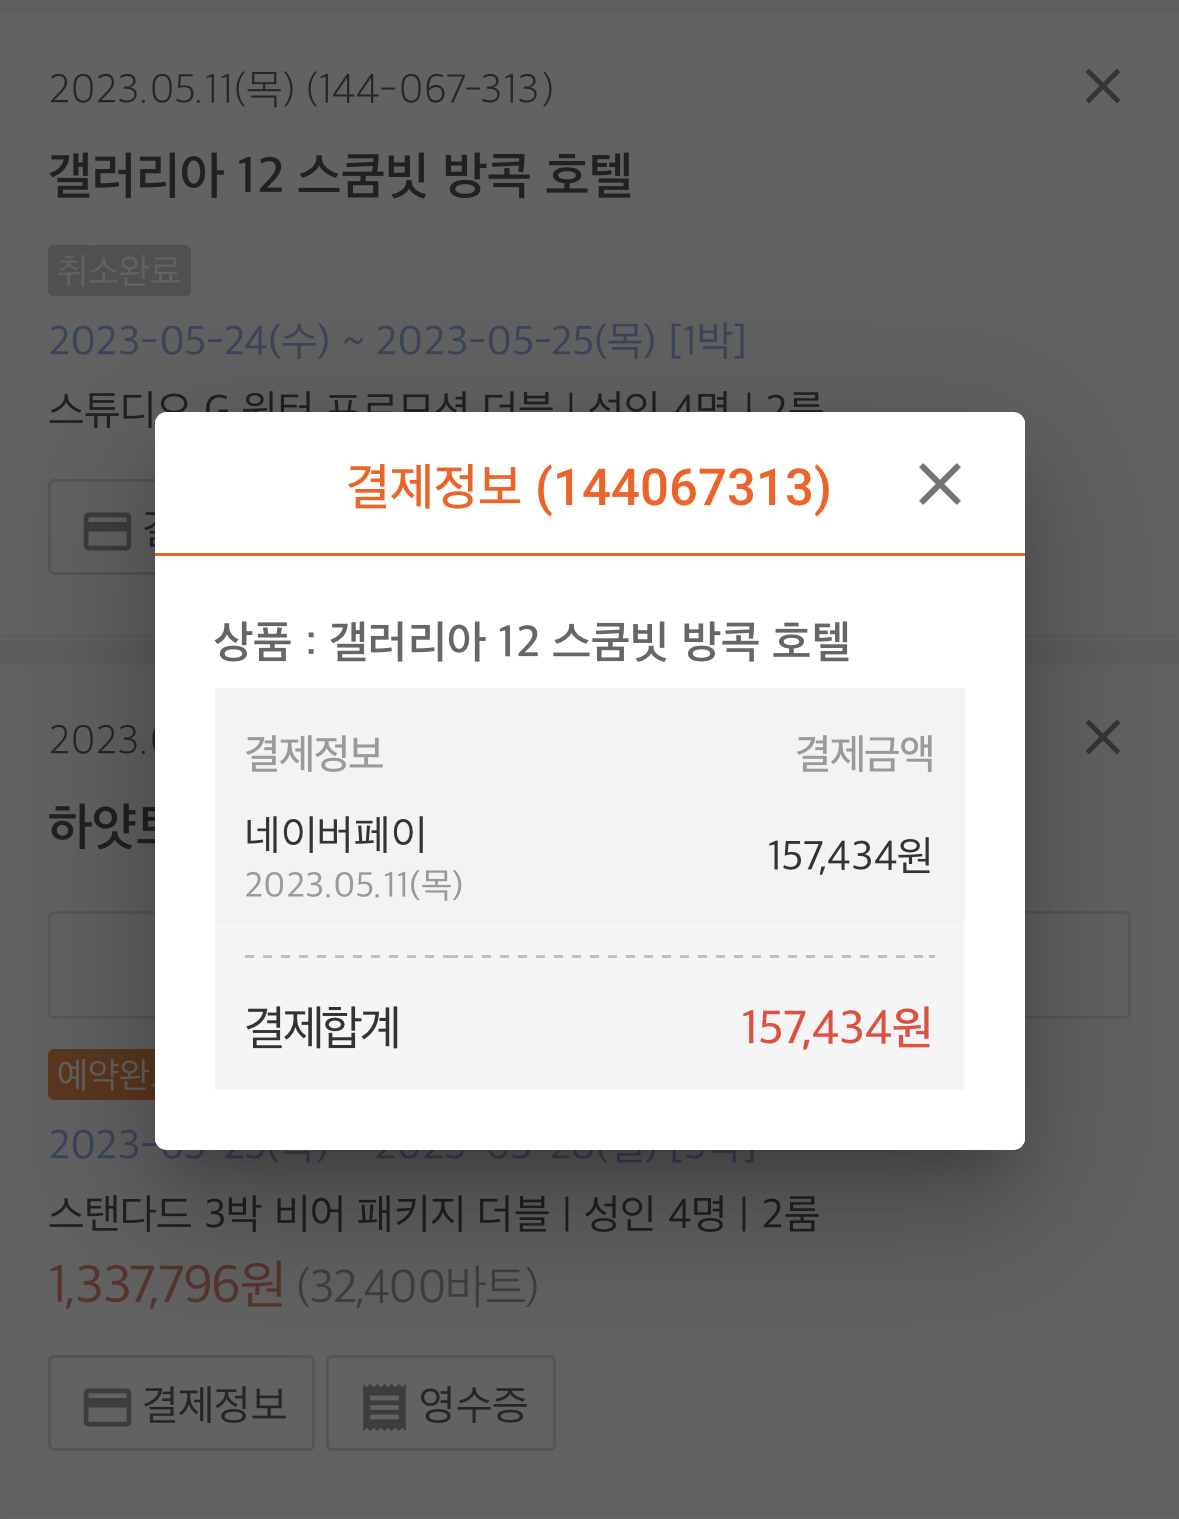
Task: Click the 결제합계 total label
Action: click(x=323, y=1028)
